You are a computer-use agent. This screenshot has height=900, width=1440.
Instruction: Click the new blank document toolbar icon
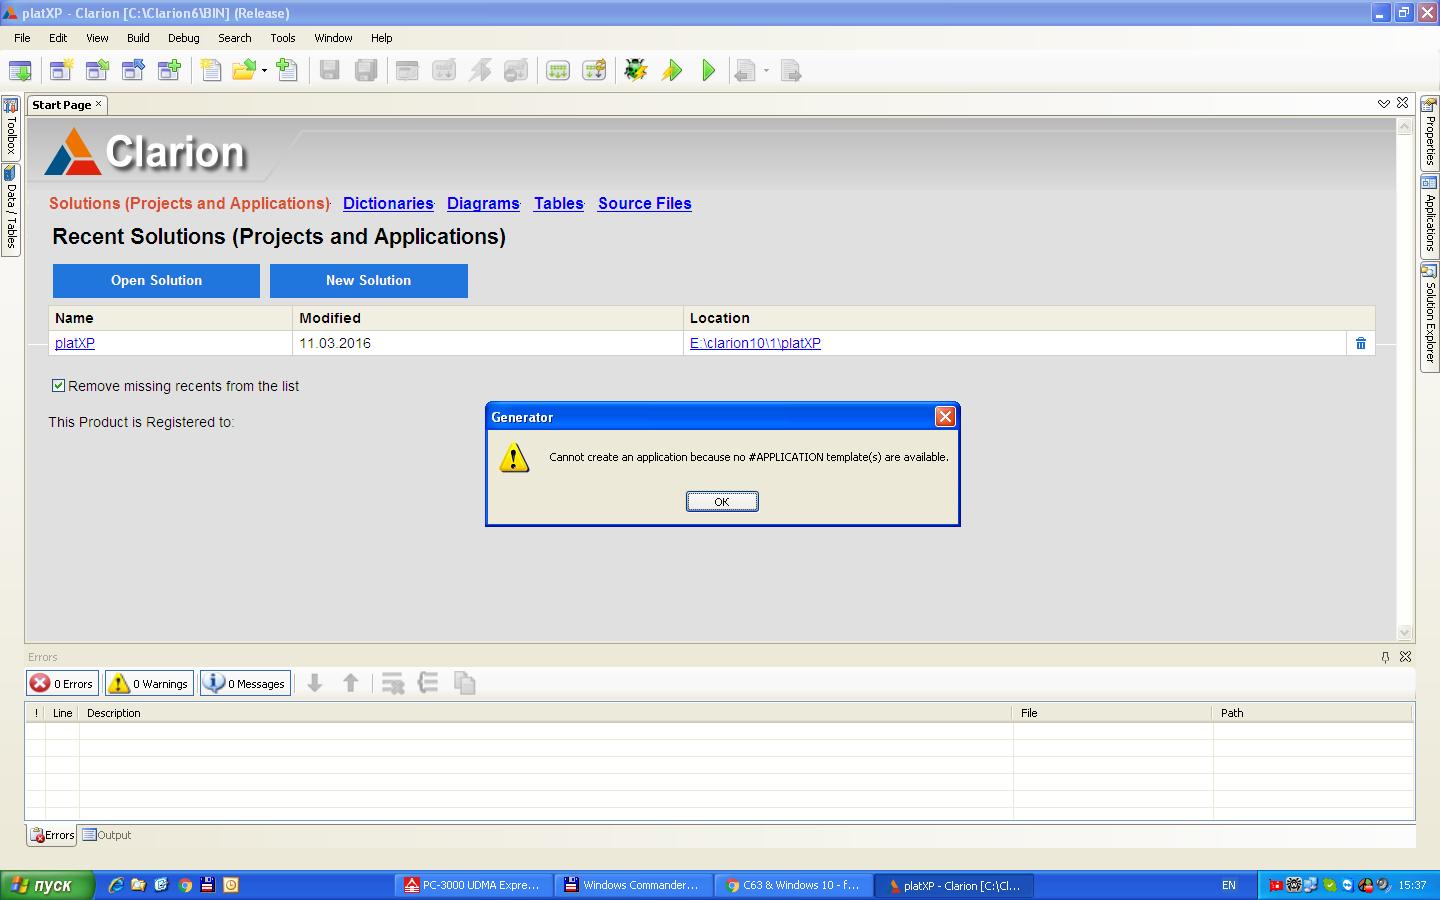[210, 70]
